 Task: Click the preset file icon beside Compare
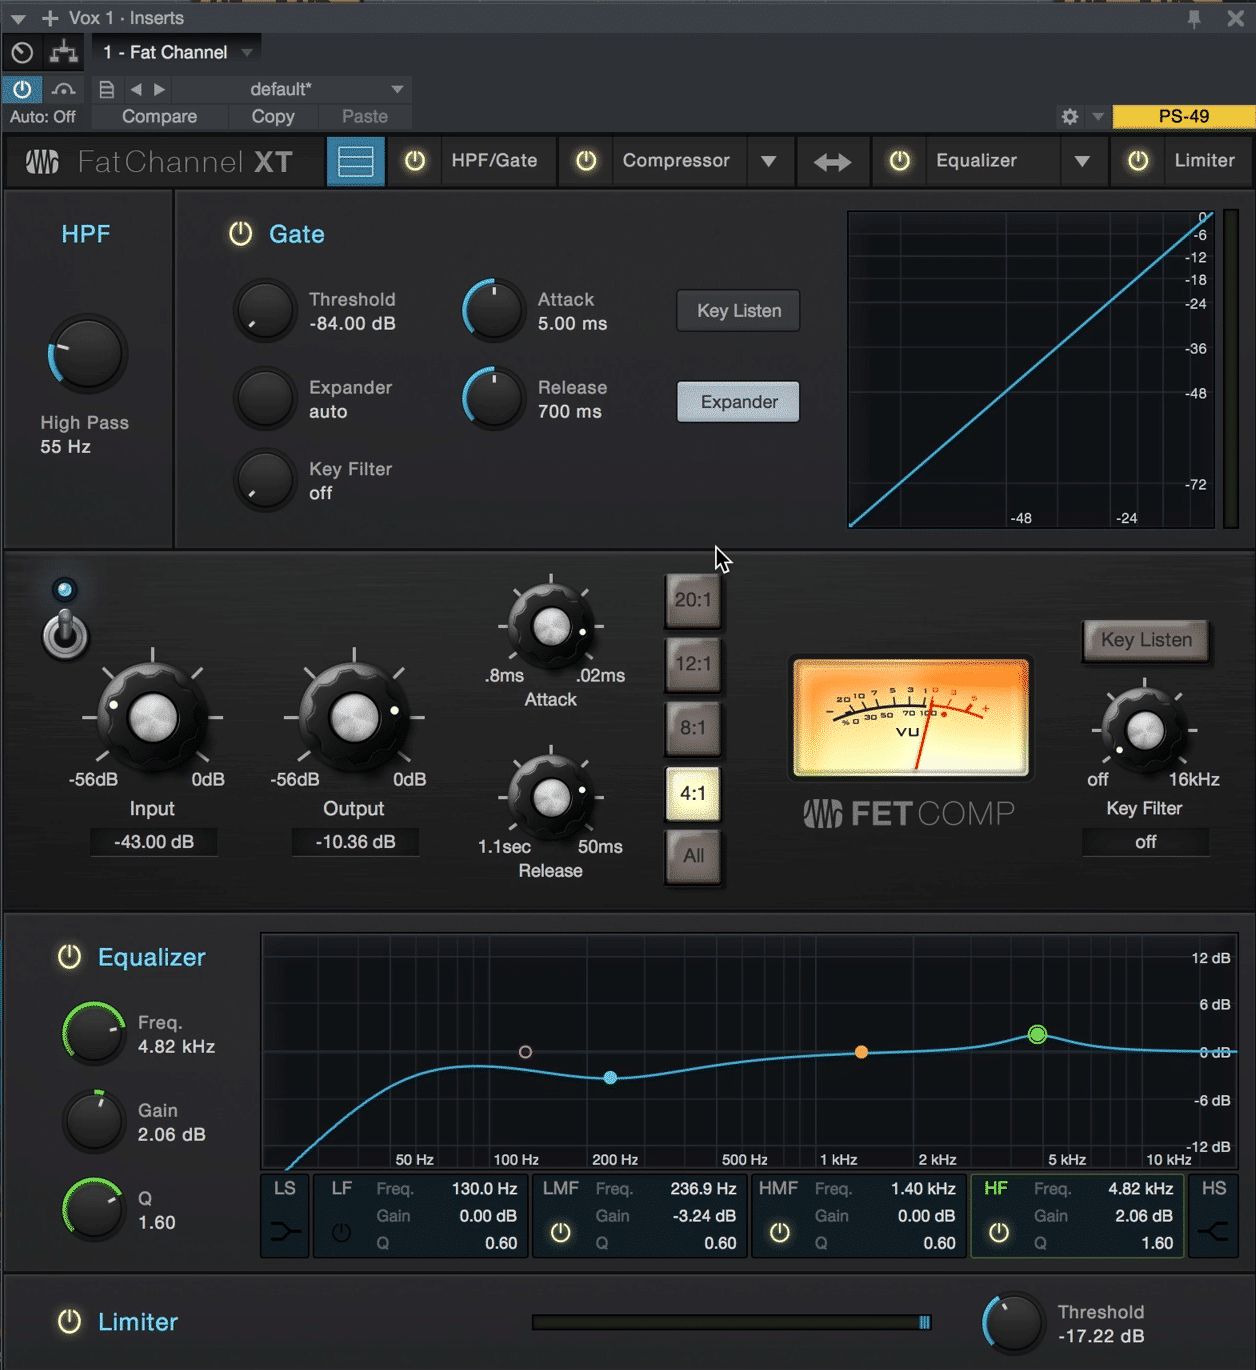tap(106, 89)
